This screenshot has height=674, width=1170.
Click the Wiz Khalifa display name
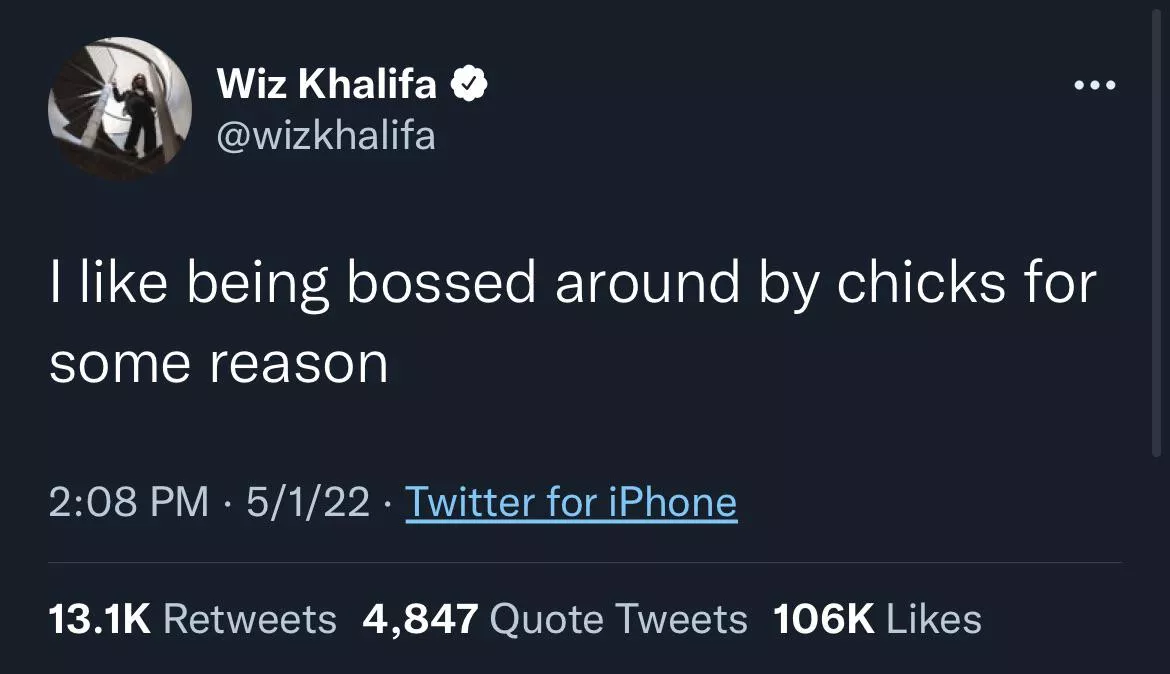pyautogui.click(x=327, y=85)
